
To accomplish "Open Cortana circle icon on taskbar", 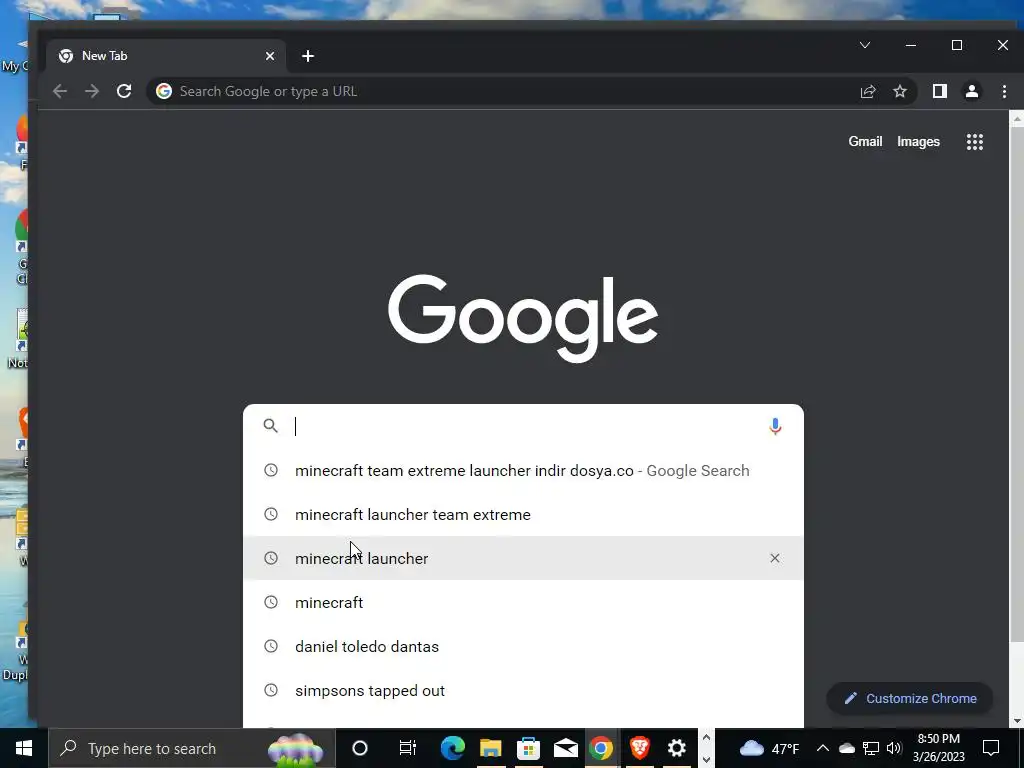I will [x=360, y=748].
